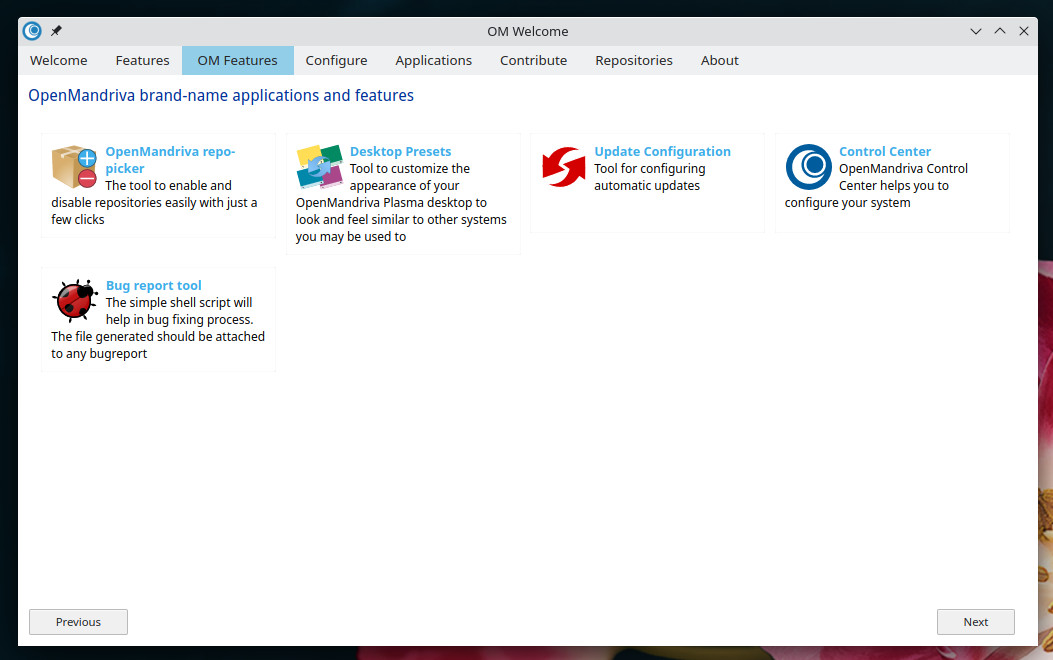Select the OM Features tab
The height and width of the screenshot is (660, 1053).
(x=238, y=60)
